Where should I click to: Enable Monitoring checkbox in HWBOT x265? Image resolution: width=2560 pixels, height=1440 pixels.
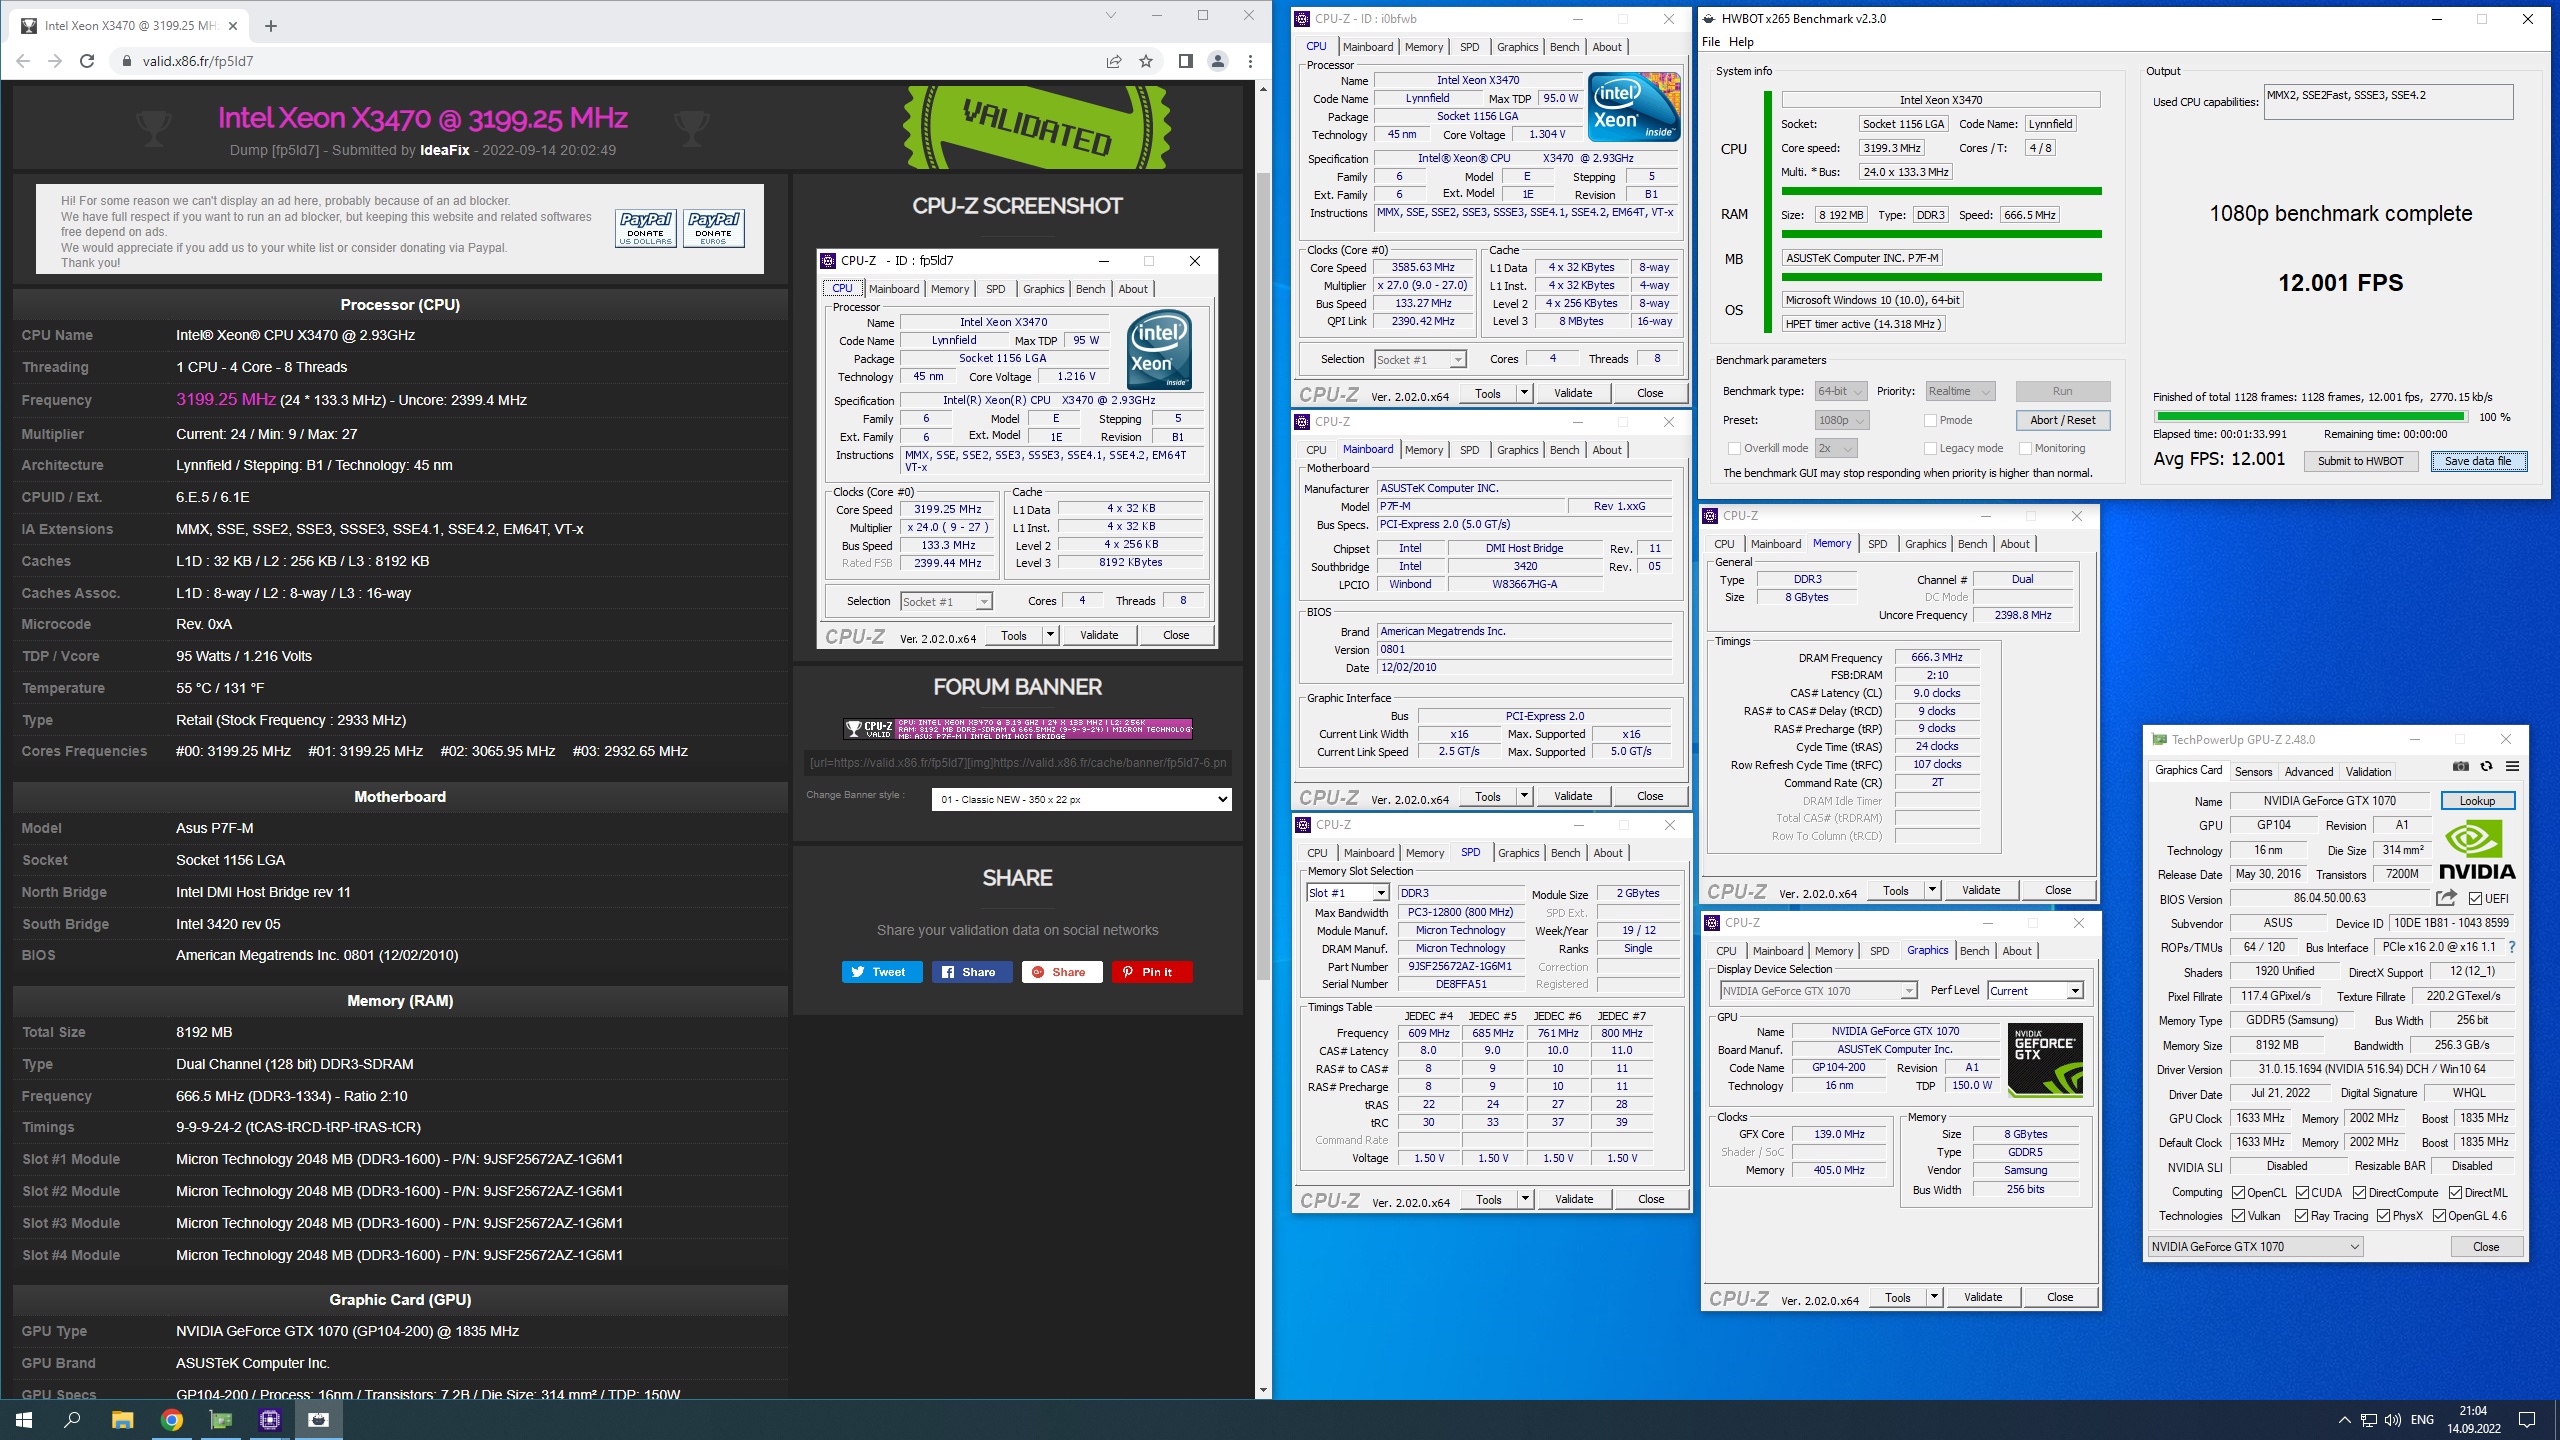pos(2025,448)
